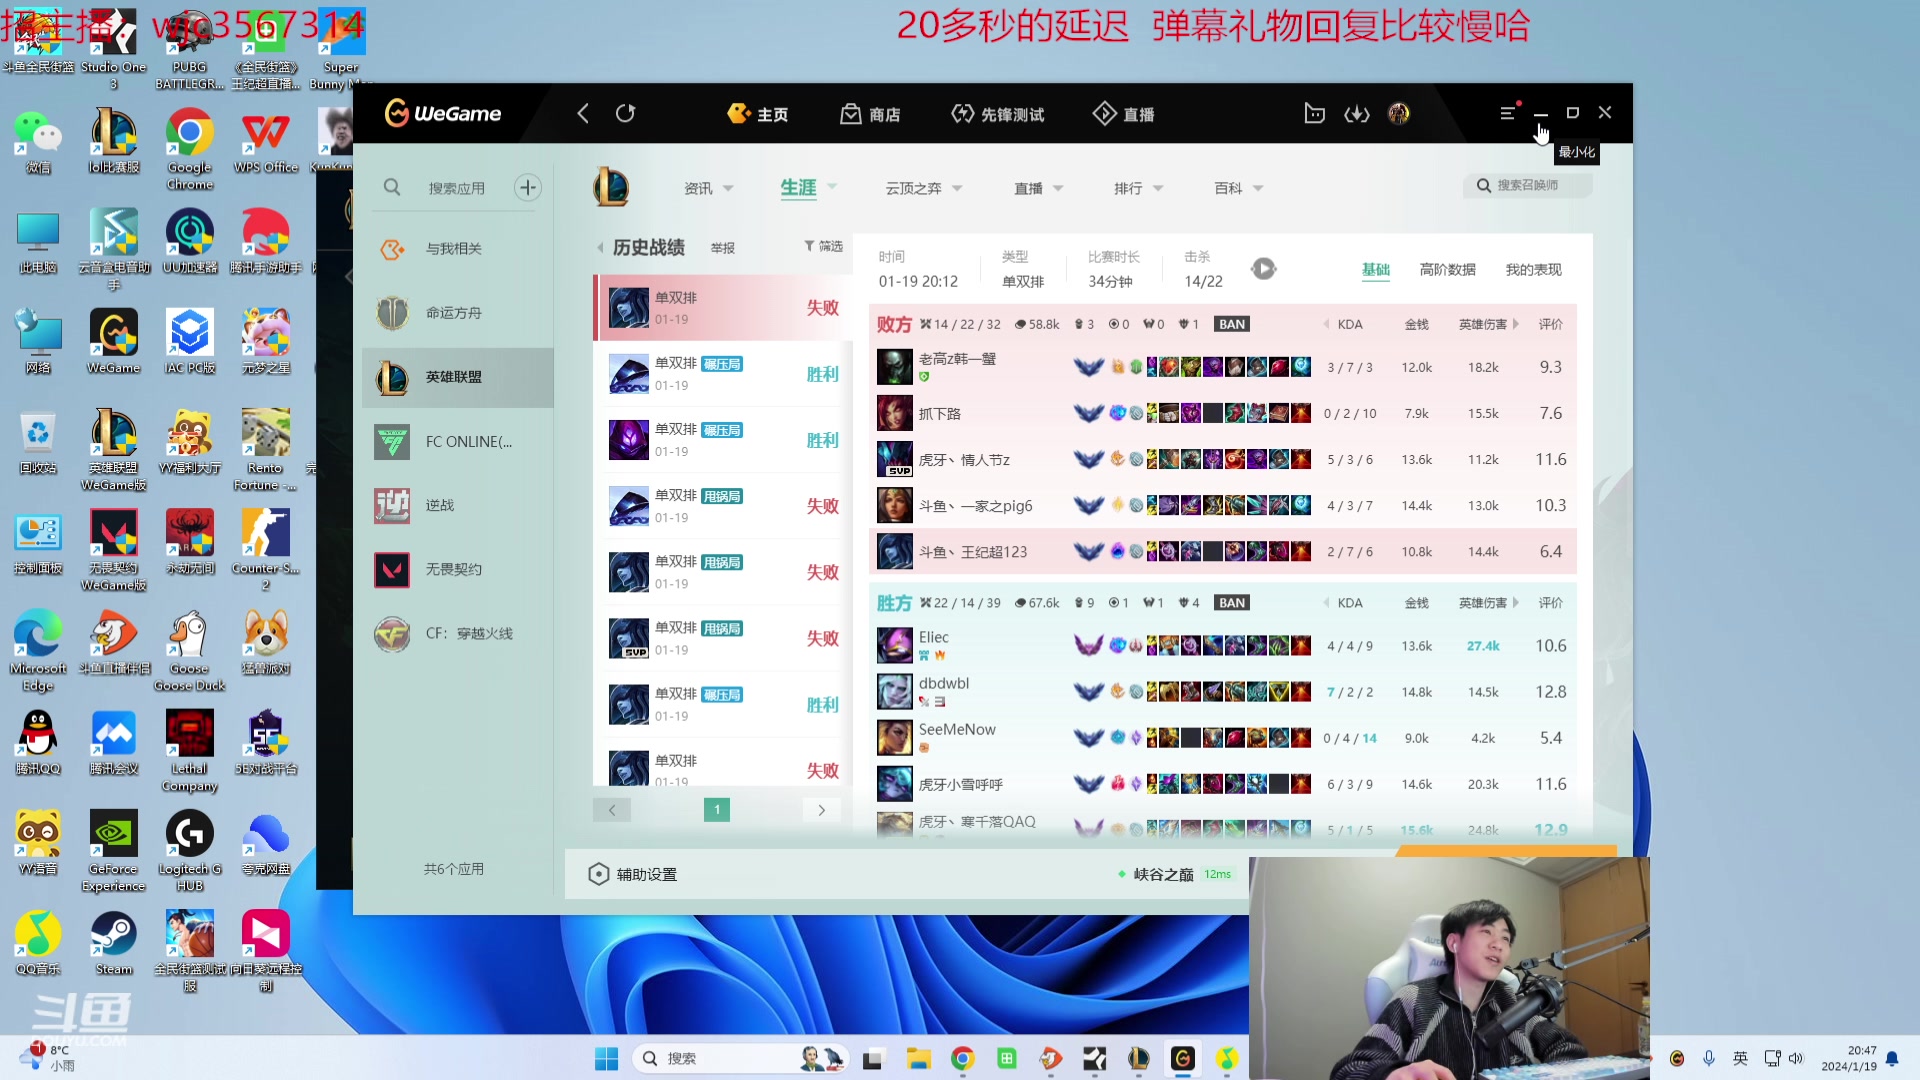This screenshot has width=1920, height=1080.
Task: Open 腾讯QQ desktop shortcut
Action: (38, 742)
